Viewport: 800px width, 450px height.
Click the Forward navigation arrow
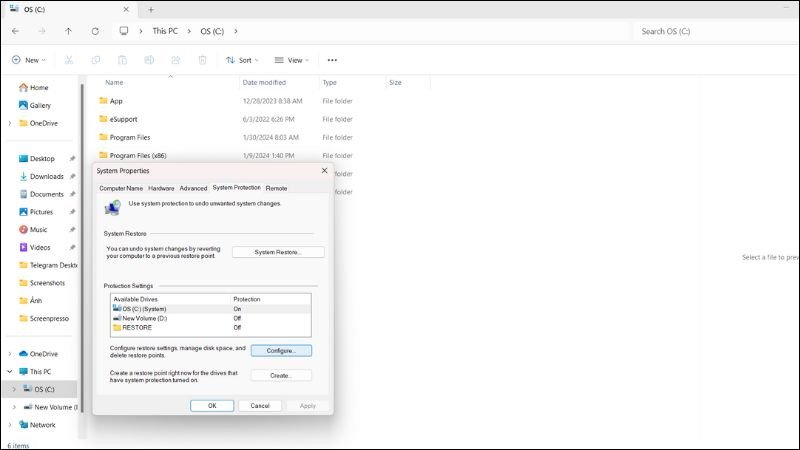click(x=42, y=31)
